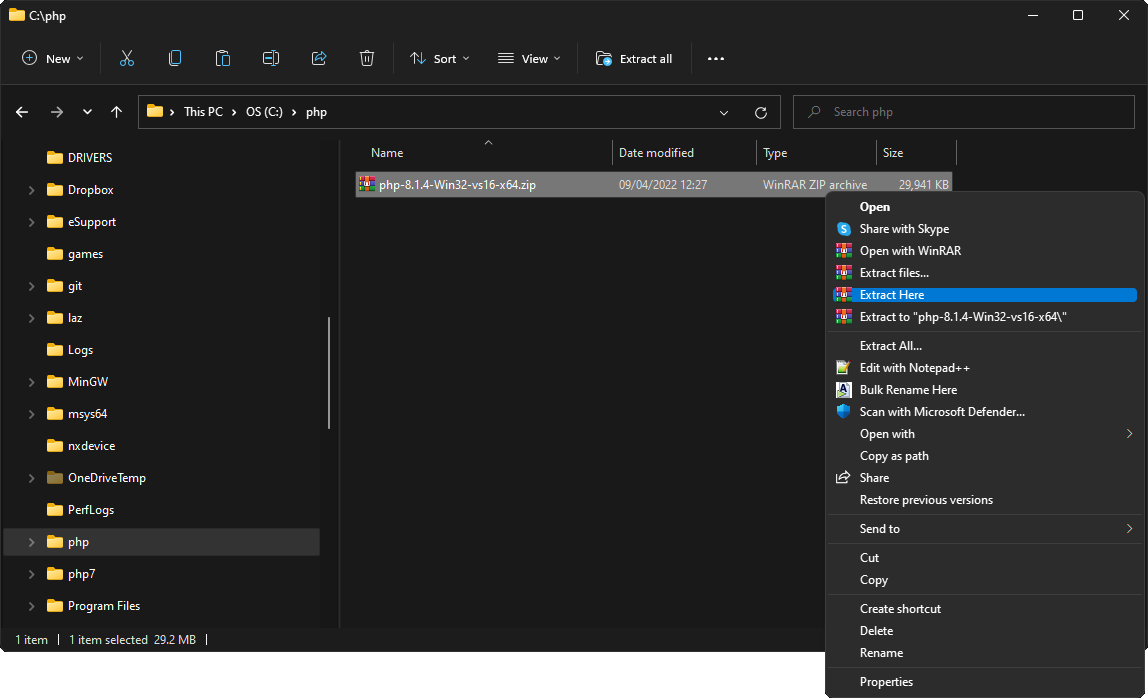
Task: Choose Create shortcut entry
Action: click(985, 609)
